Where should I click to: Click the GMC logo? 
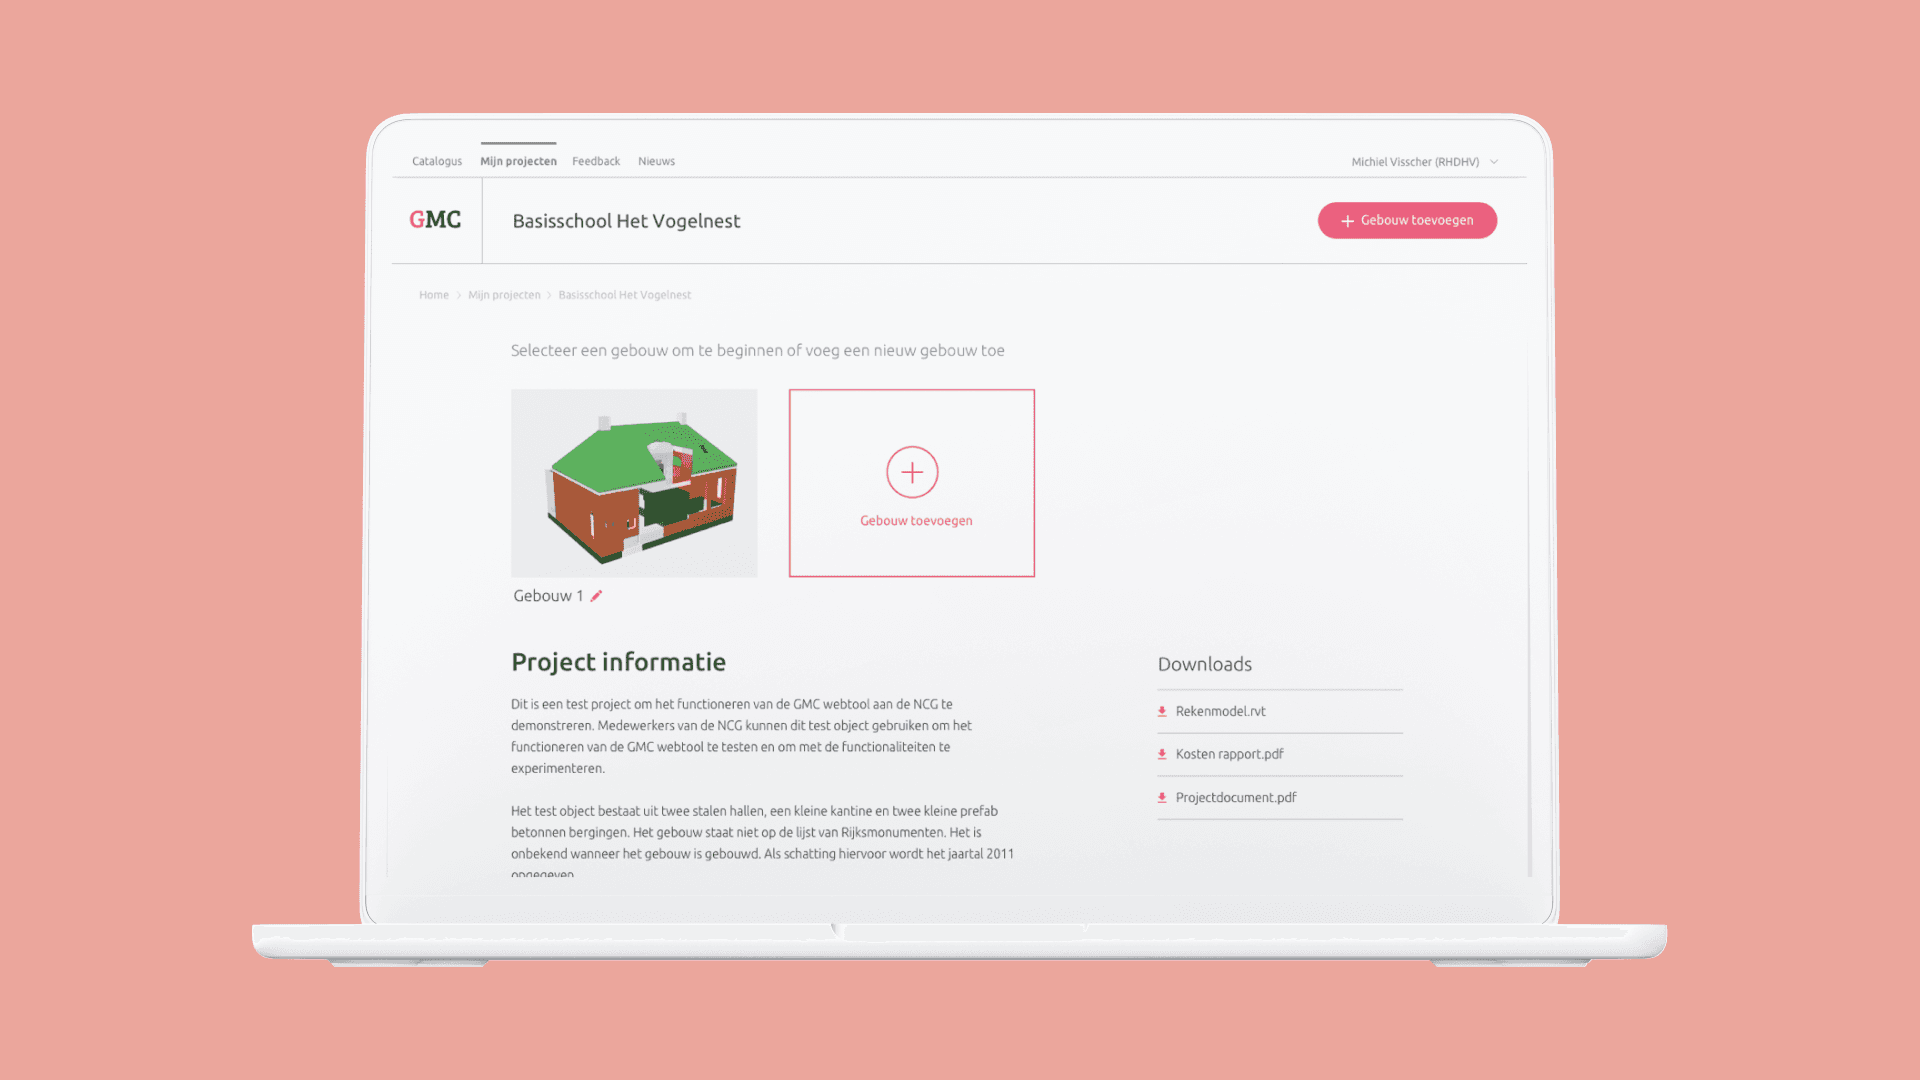click(435, 220)
